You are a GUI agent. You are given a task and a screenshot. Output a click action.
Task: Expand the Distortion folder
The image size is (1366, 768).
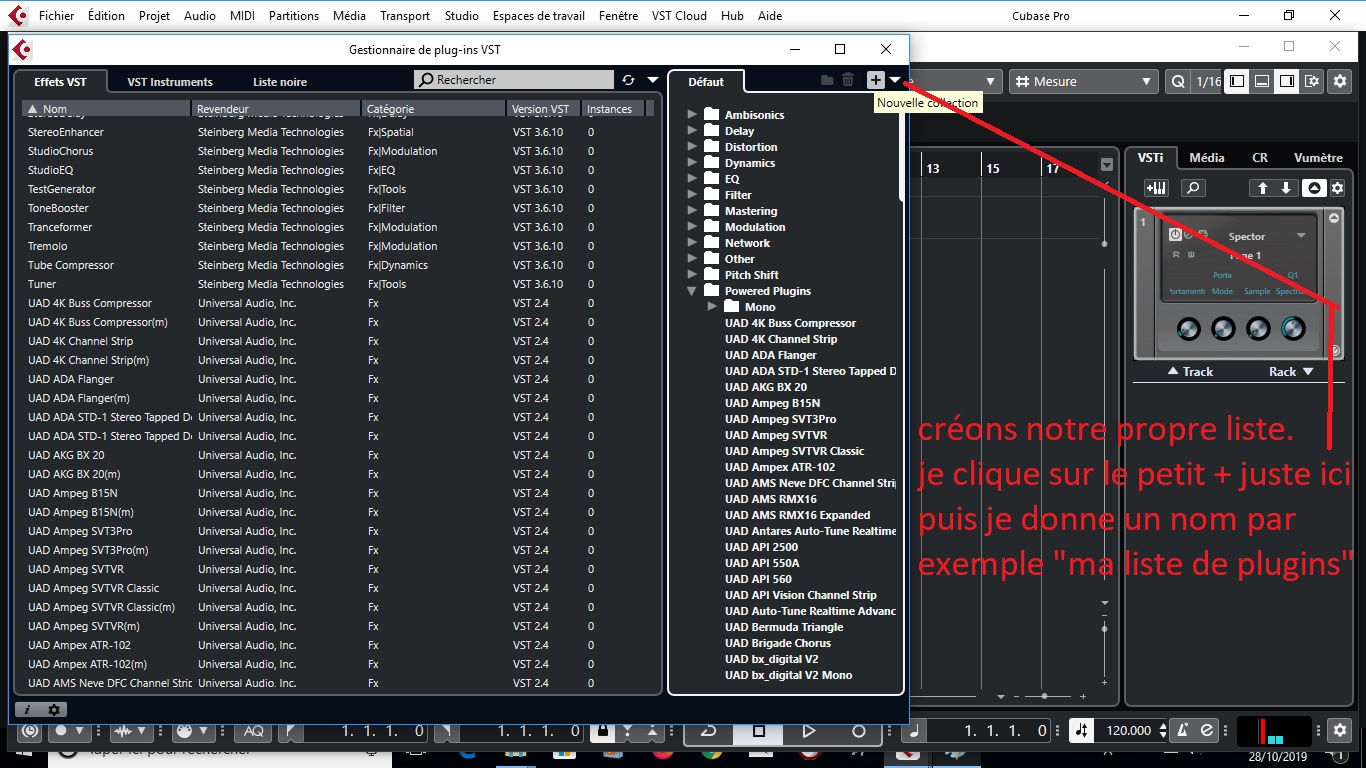coord(692,147)
